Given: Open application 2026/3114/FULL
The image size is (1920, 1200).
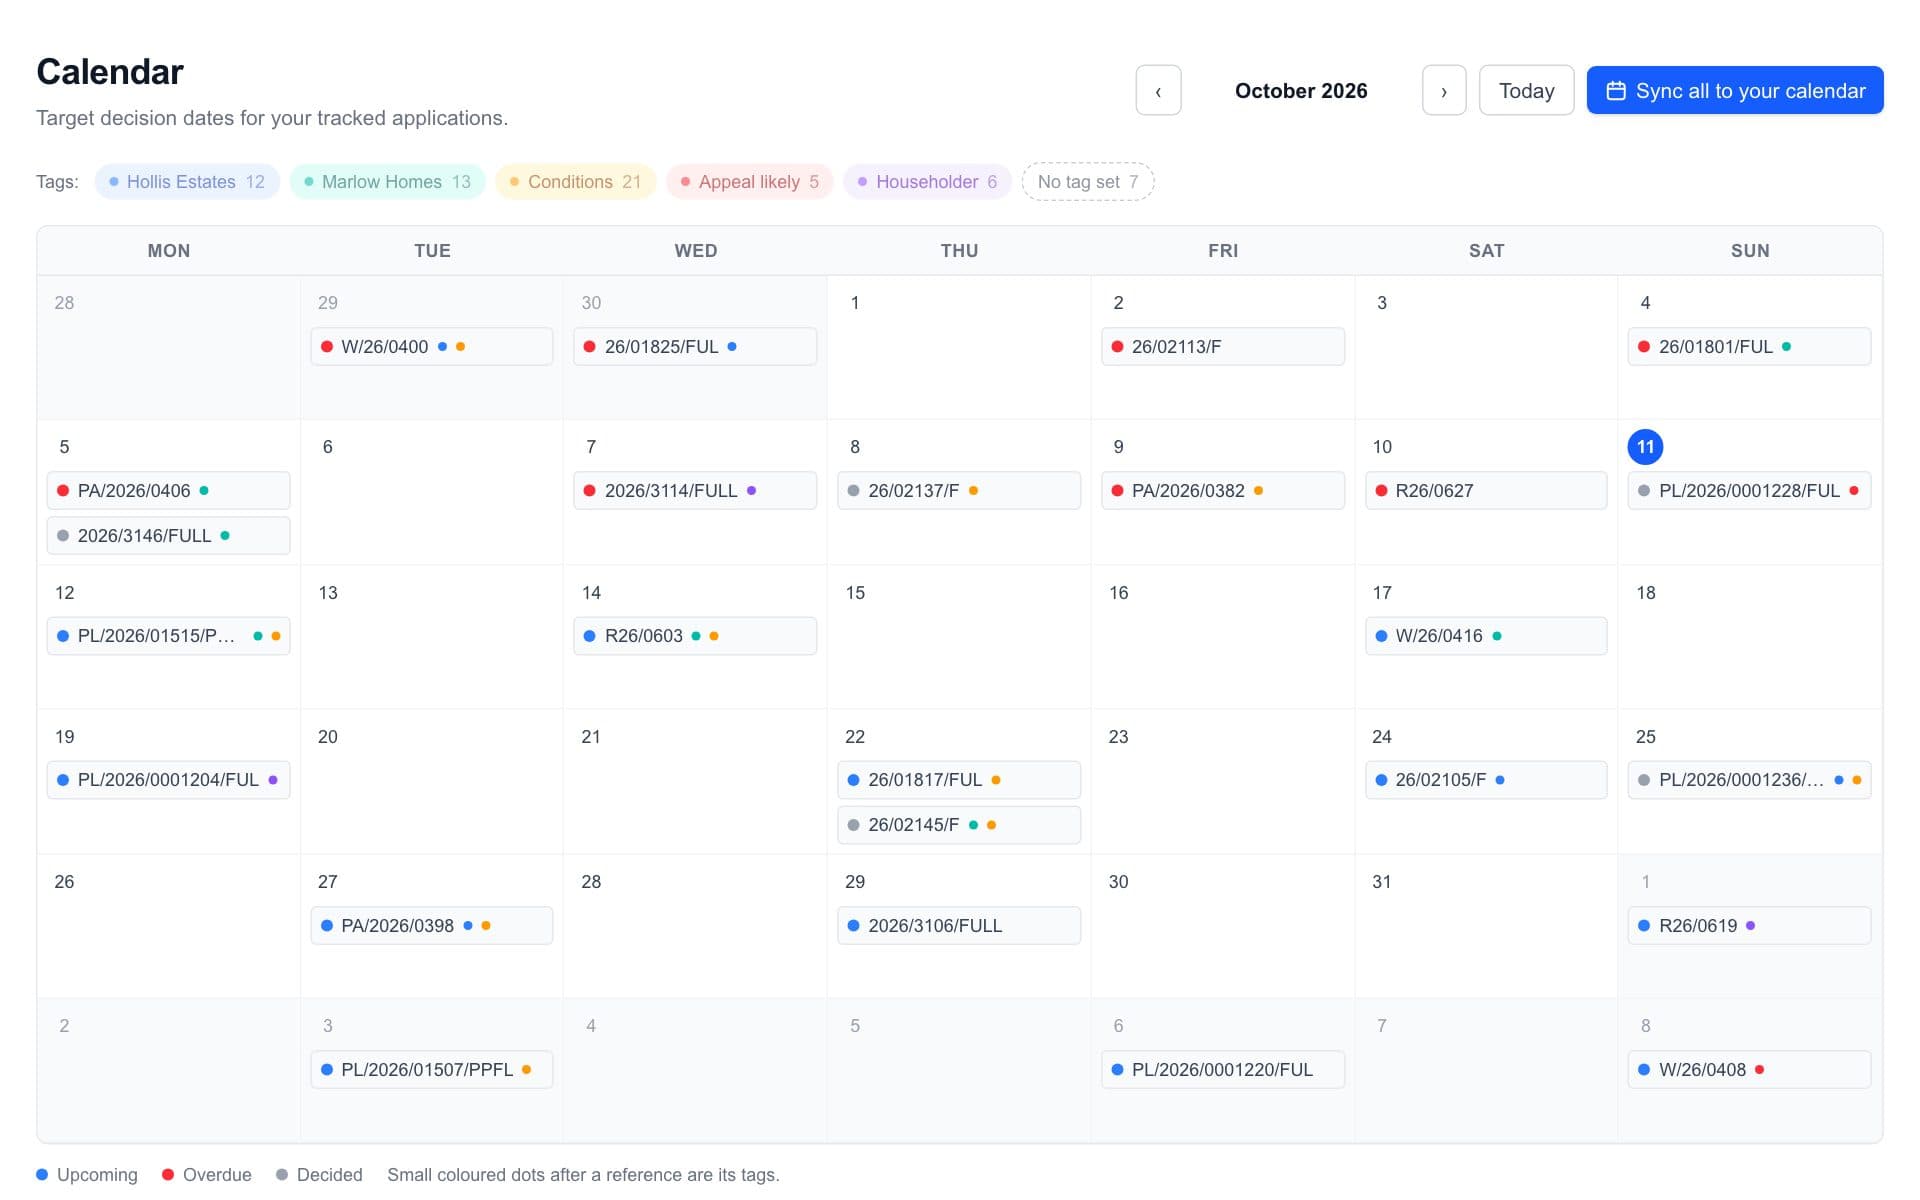Looking at the screenshot, I should [x=695, y=491].
